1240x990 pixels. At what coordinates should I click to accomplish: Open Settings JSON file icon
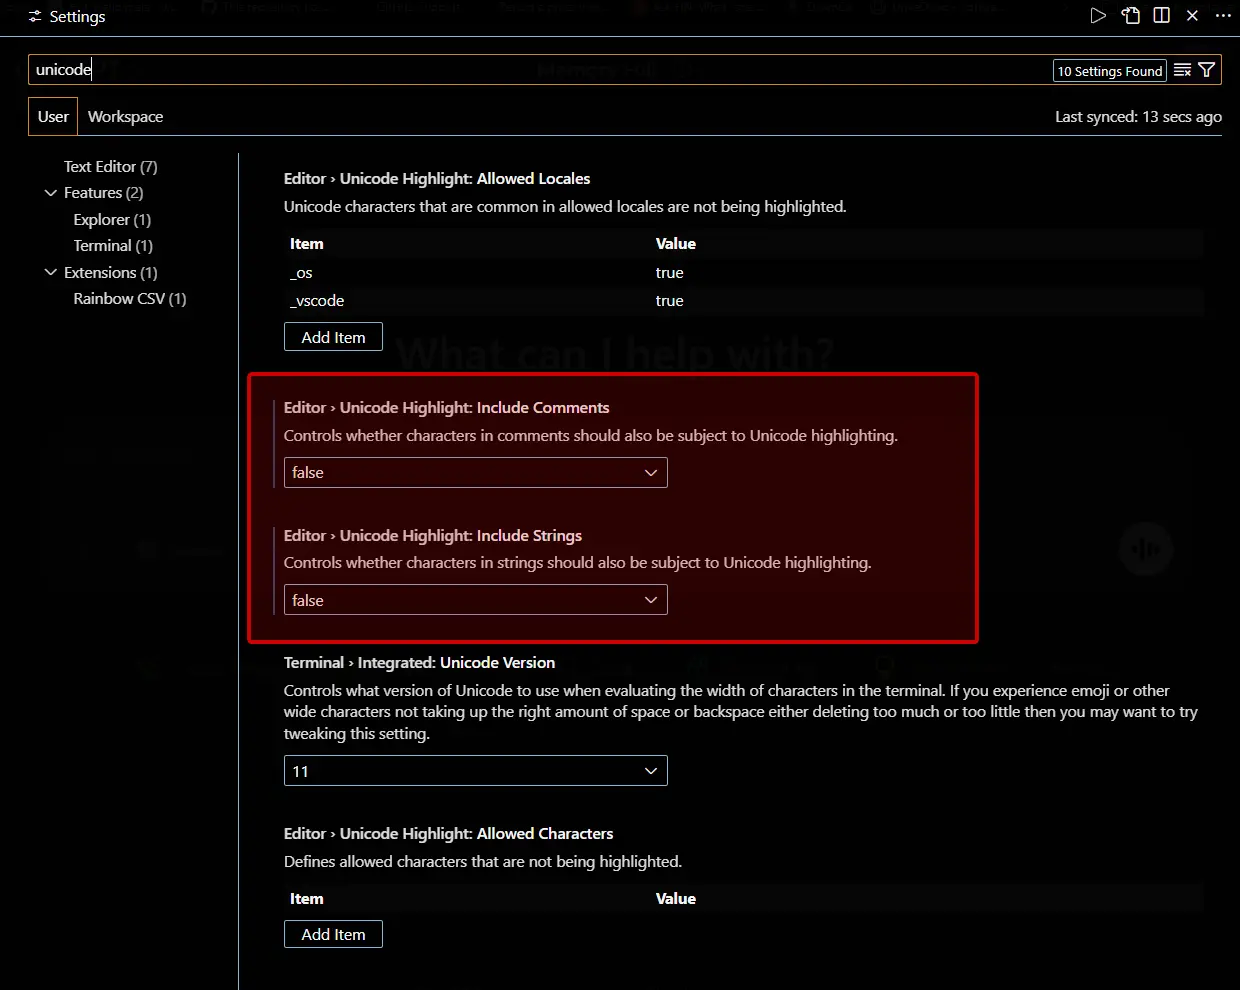[1131, 16]
